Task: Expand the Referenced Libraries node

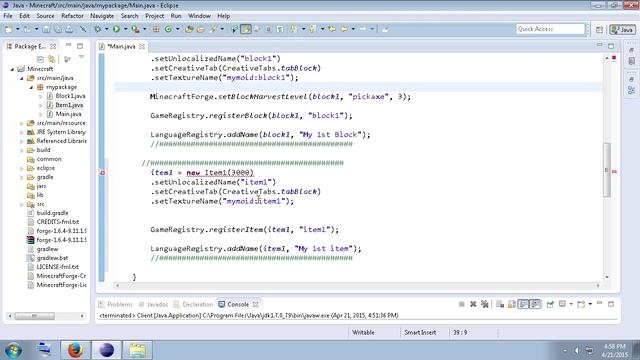Action: [x=22, y=141]
